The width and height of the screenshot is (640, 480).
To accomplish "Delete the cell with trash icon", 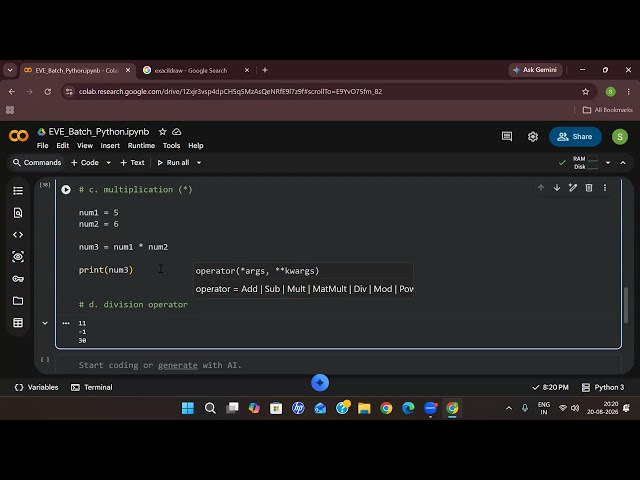I will 589,188.
